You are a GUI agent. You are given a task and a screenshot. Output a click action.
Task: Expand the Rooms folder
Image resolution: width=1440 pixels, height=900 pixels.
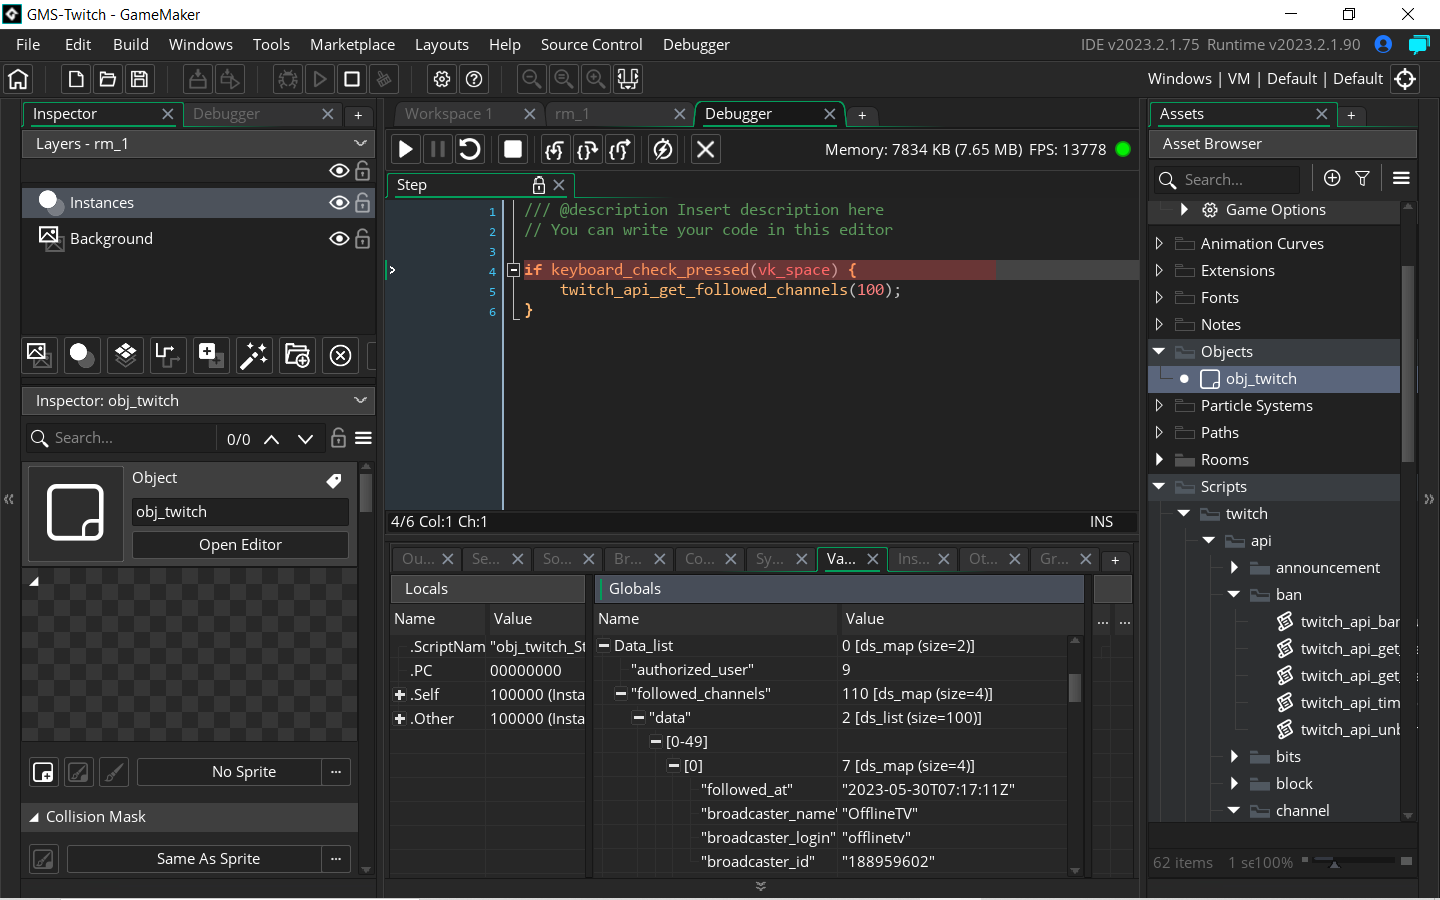click(1159, 459)
